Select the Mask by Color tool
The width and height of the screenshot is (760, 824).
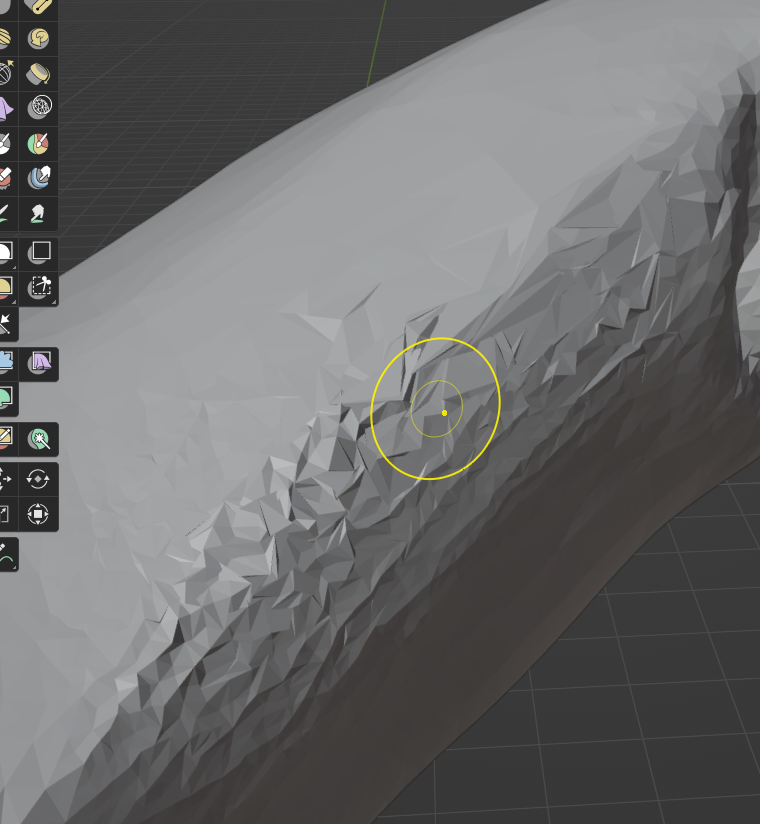(38, 439)
